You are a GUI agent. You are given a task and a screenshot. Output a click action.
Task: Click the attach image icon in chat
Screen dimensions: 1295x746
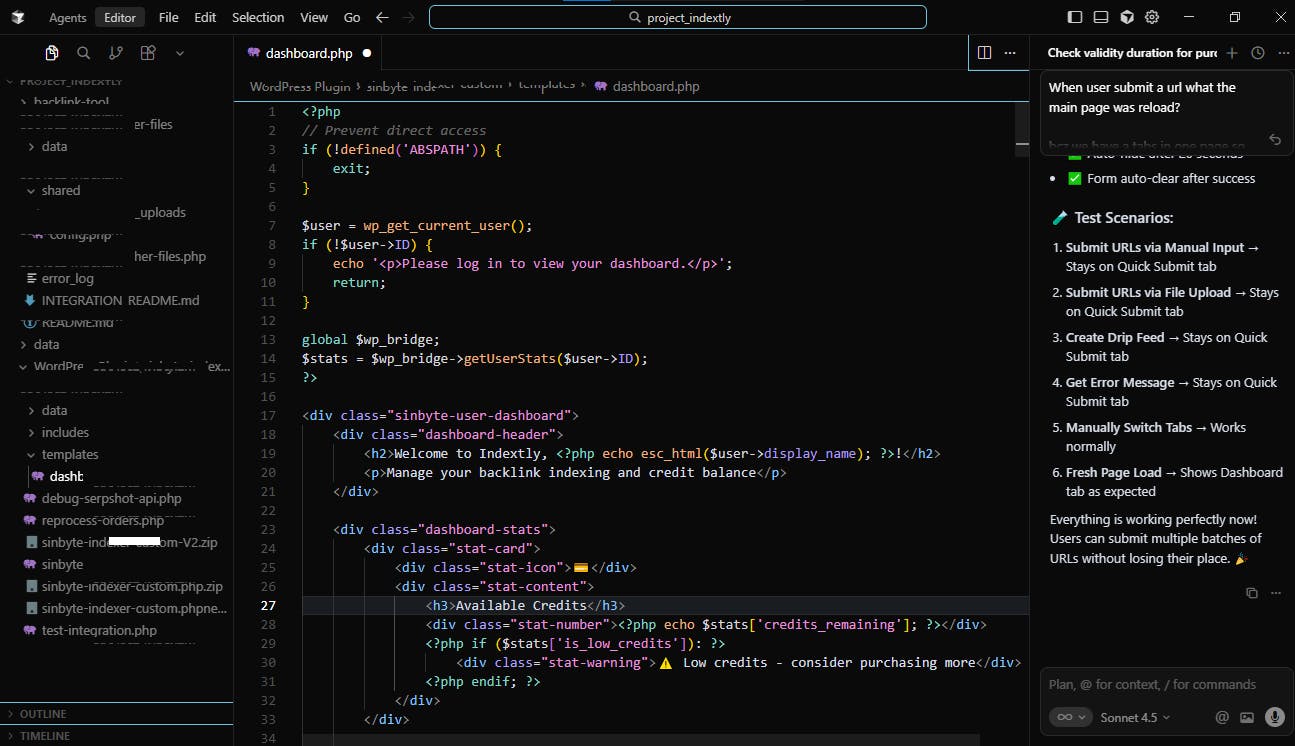(x=1247, y=717)
